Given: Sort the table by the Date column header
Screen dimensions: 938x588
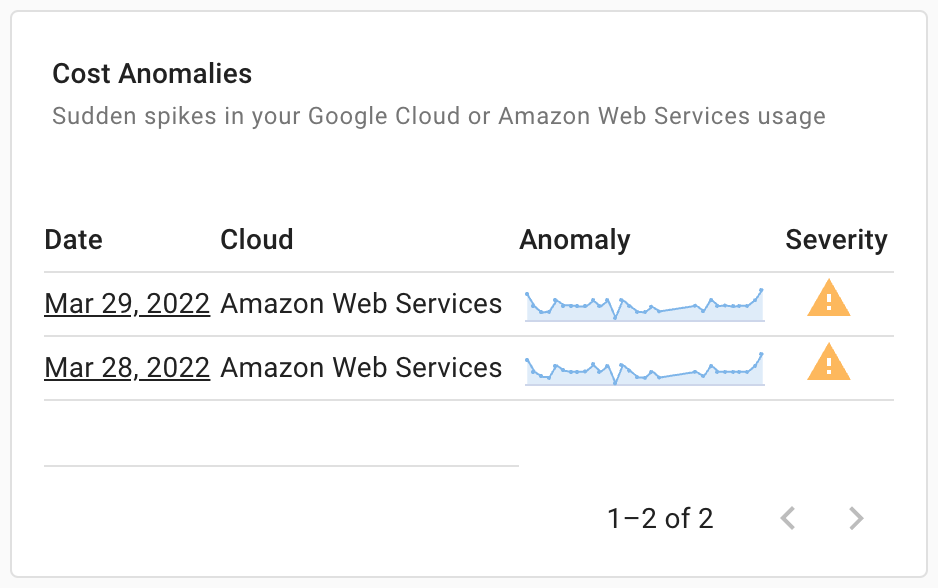Looking at the screenshot, I should (73, 239).
